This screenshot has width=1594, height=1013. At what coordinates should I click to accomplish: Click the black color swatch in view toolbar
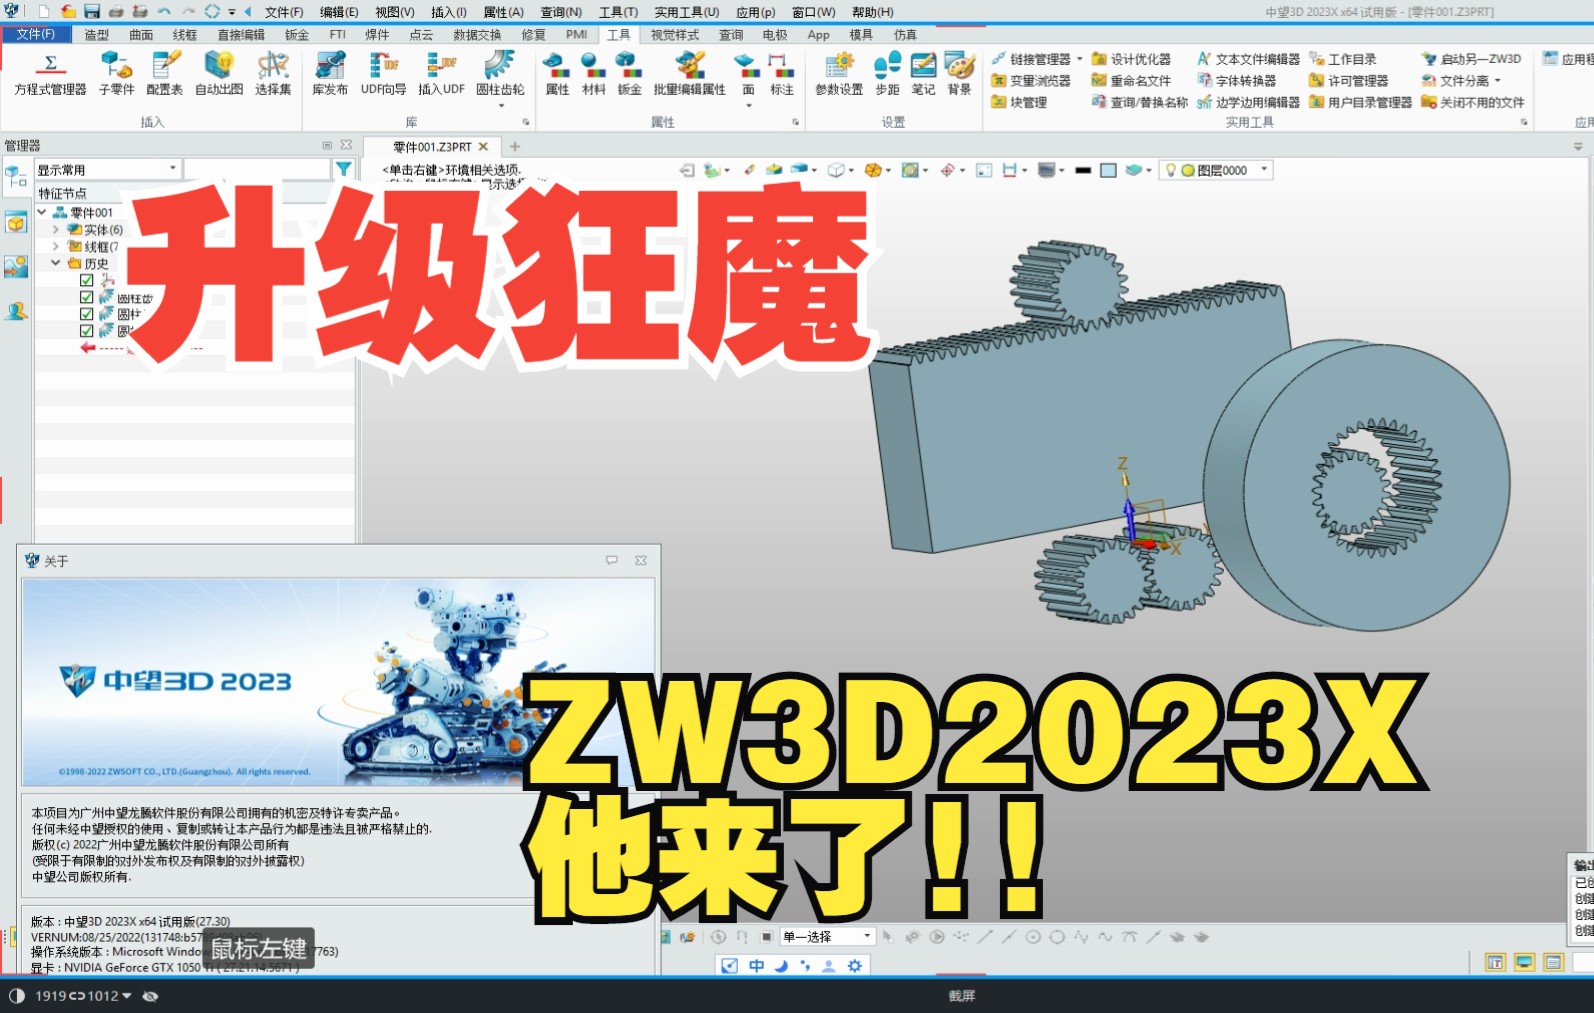1083,170
